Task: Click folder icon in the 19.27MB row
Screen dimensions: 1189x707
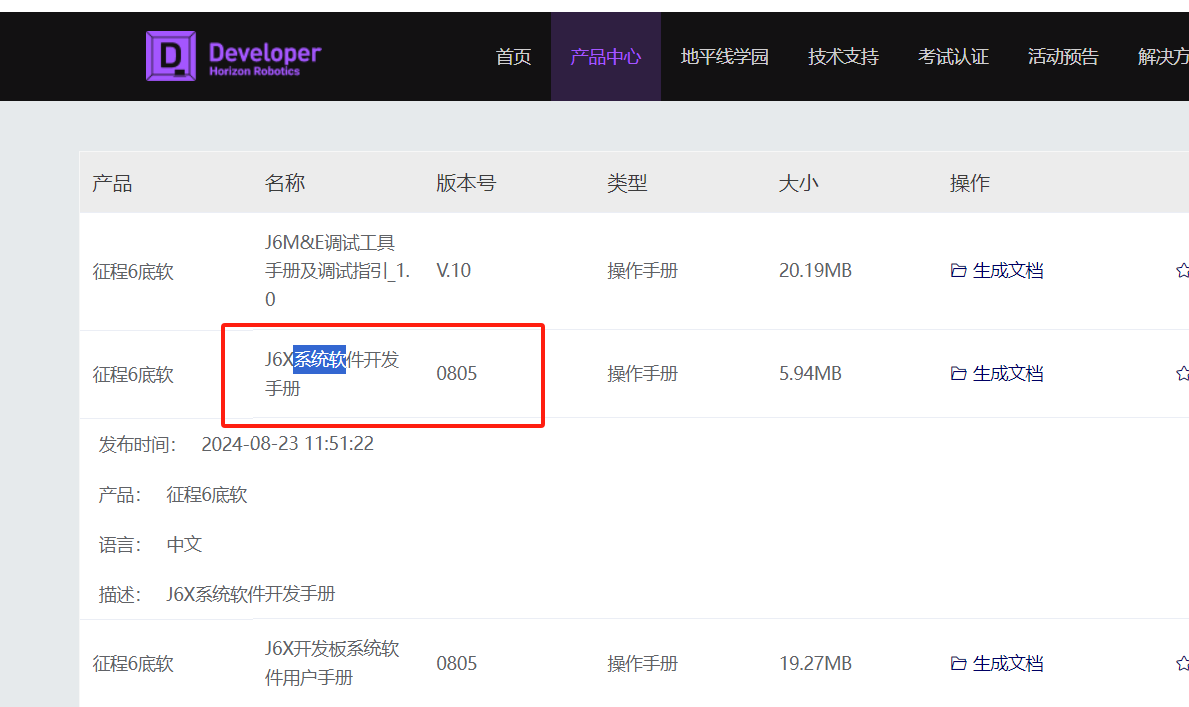Action: pyautogui.click(x=958, y=664)
